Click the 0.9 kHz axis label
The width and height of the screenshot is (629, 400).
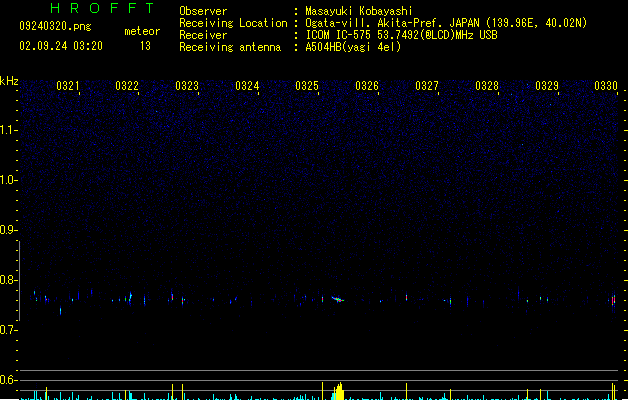pos(8,230)
